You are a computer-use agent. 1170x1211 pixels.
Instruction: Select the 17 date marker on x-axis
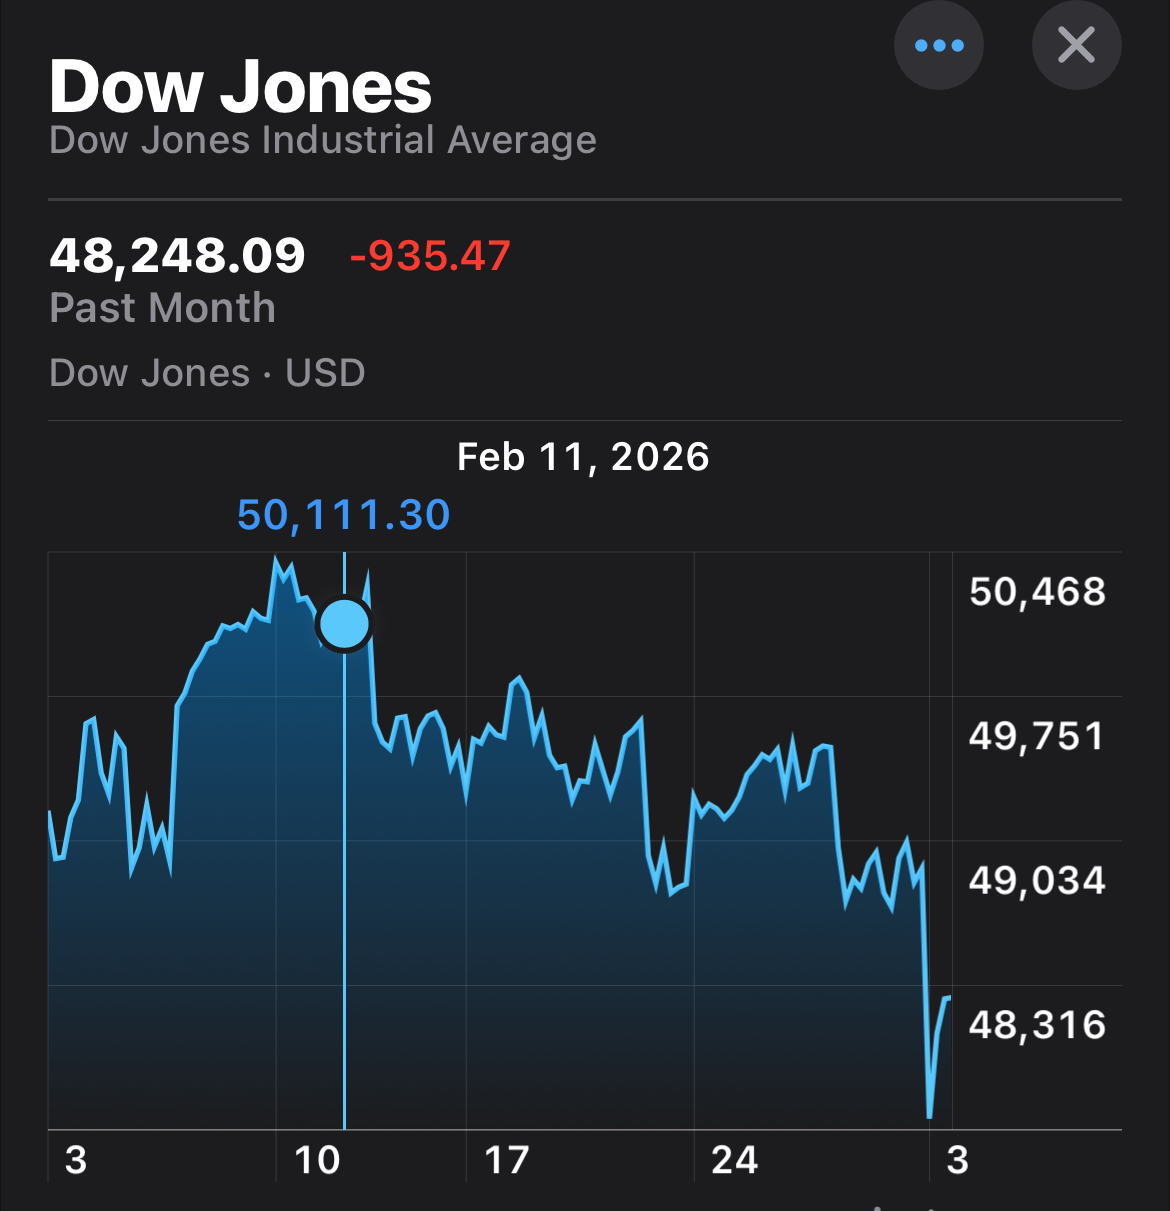tap(506, 1160)
